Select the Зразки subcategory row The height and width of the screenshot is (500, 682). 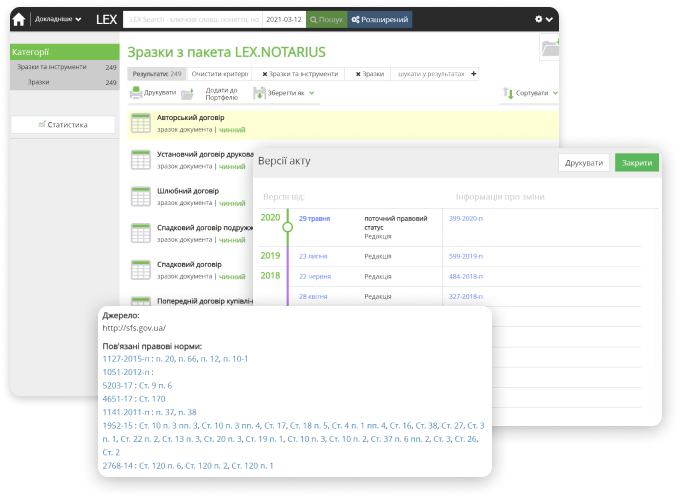pos(65,82)
